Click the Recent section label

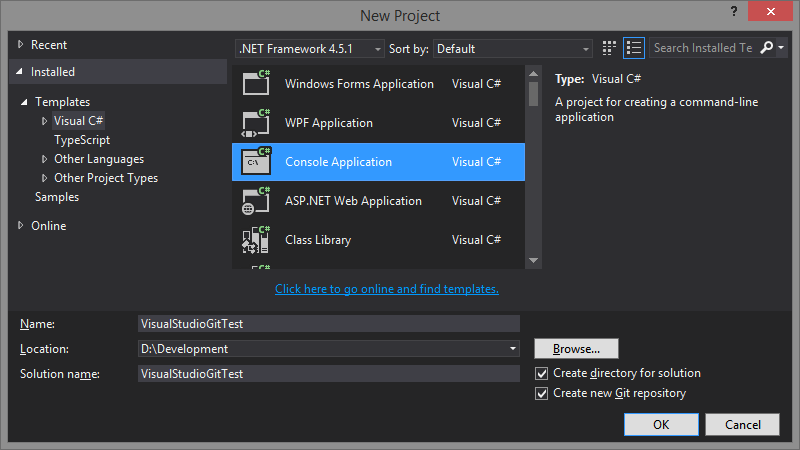(49, 45)
